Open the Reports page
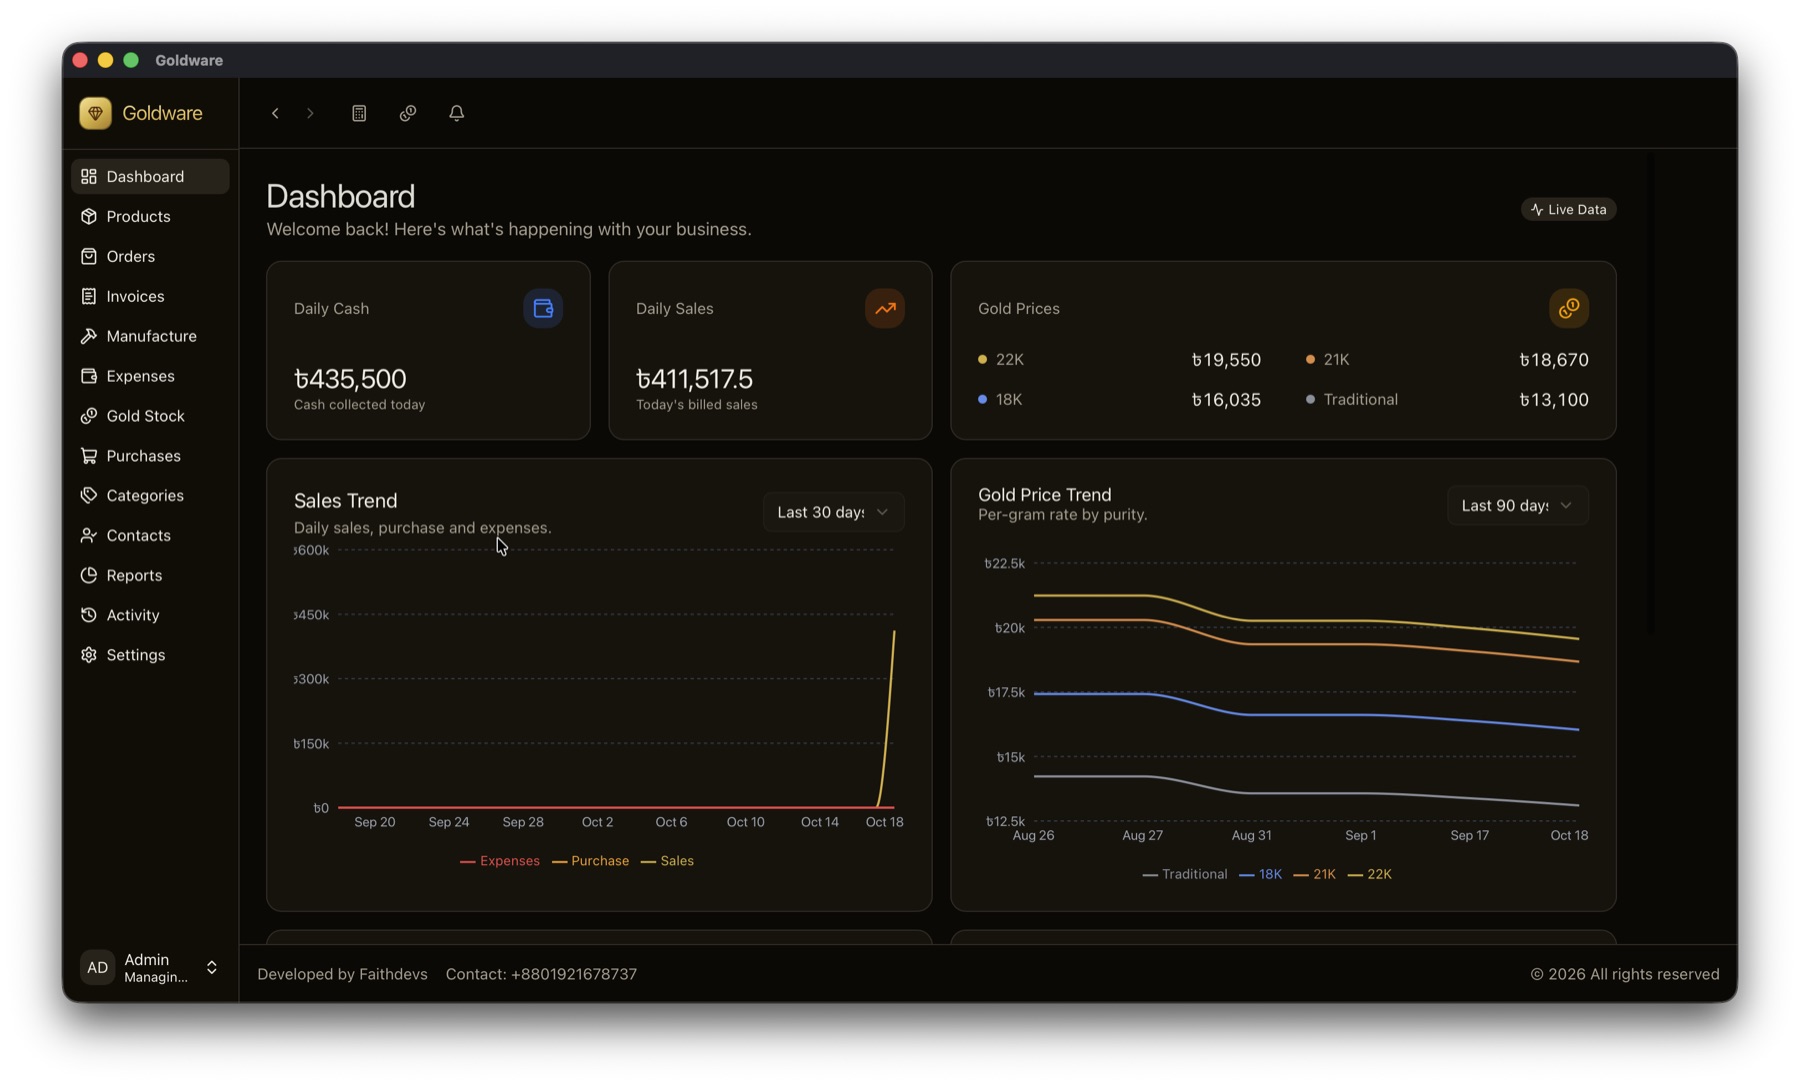The image size is (1800, 1085). [150, 575]
